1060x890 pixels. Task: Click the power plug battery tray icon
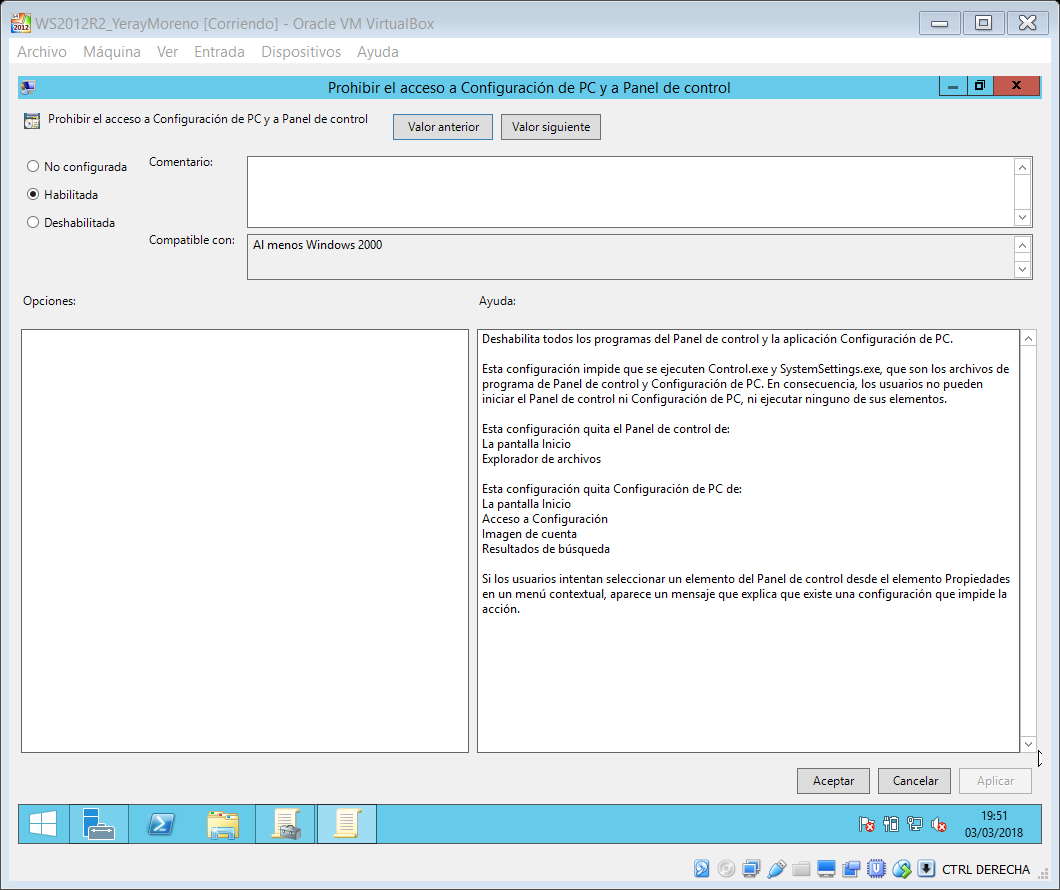pos(890,824)
